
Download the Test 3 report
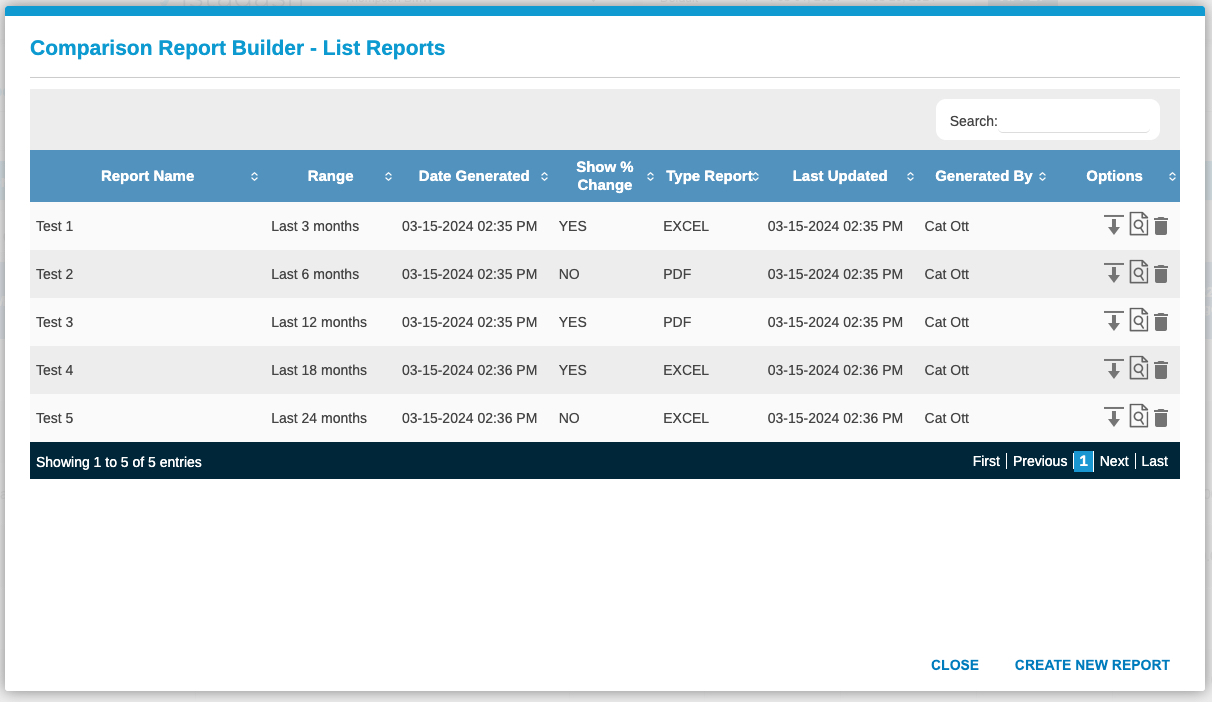click(1113, 321)
